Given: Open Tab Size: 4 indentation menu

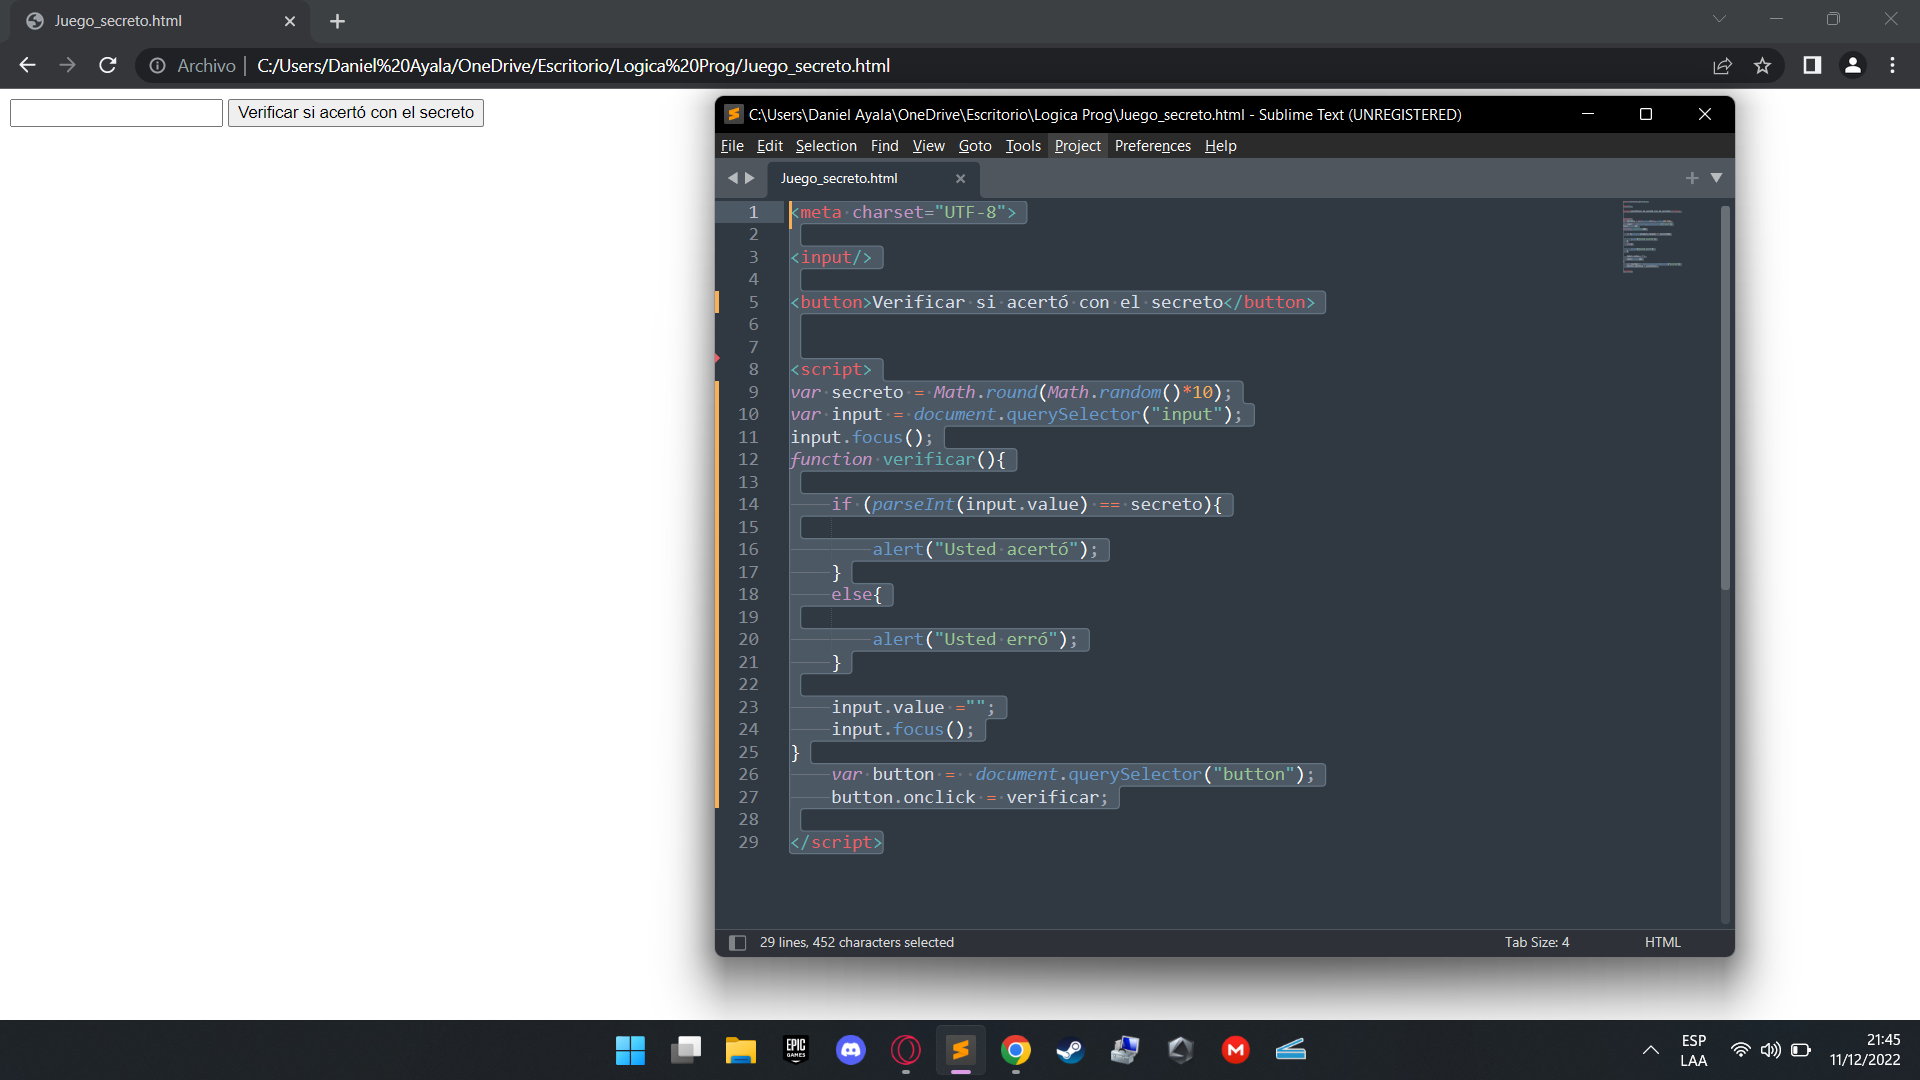Looking at the screenshot, I should 1537,942.
